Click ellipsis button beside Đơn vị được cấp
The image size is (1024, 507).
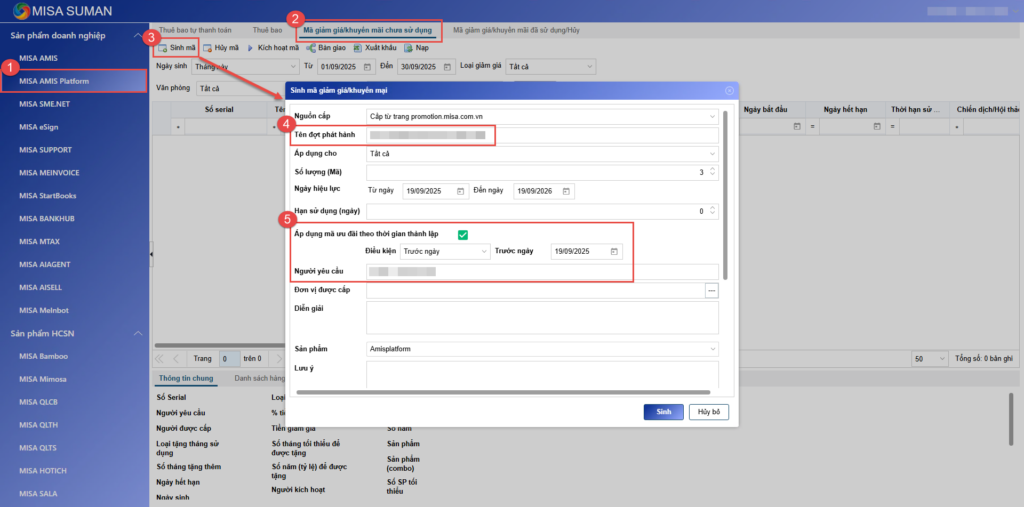[x=712, y=290]
